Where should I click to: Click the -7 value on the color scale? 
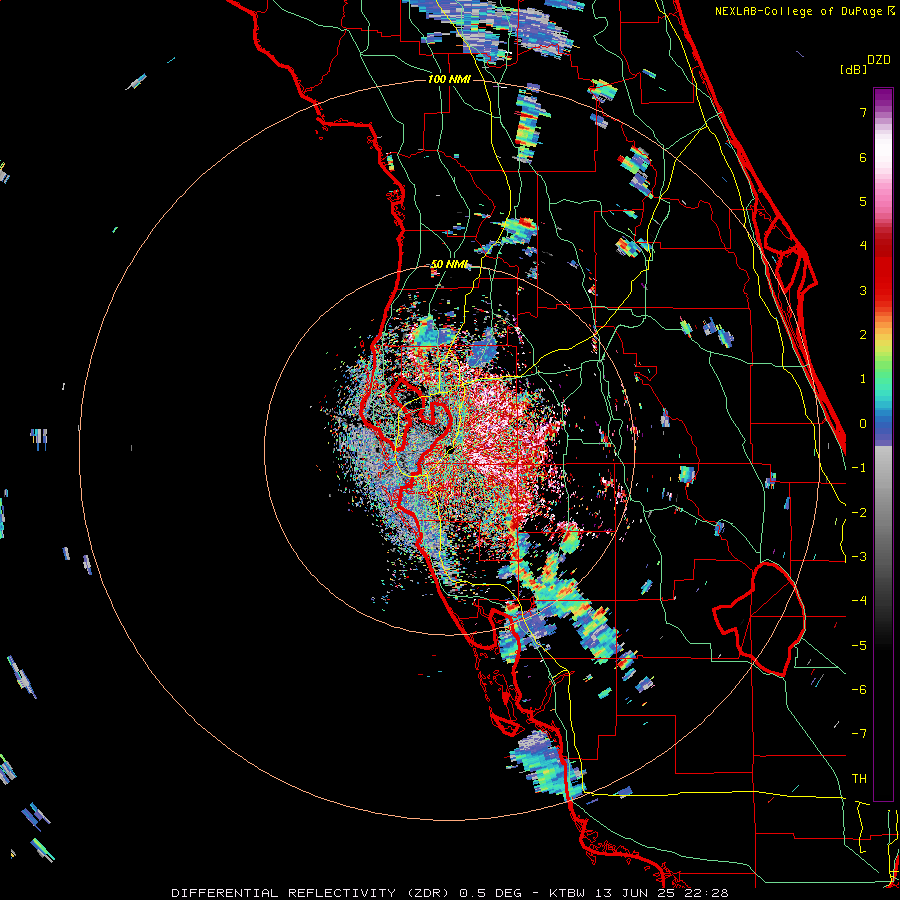[859, 734]
